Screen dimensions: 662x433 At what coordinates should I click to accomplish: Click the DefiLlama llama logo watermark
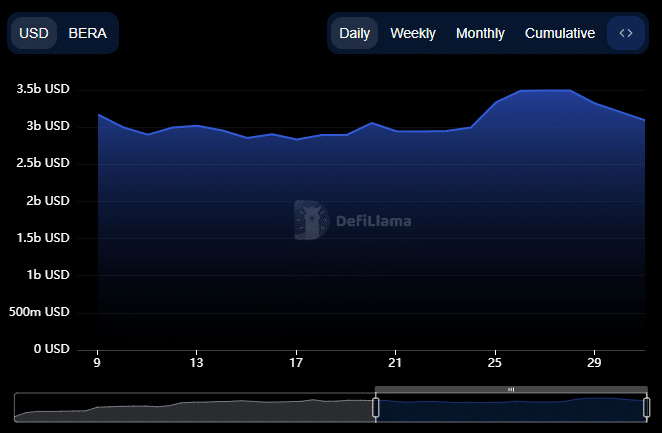[311, 220]
